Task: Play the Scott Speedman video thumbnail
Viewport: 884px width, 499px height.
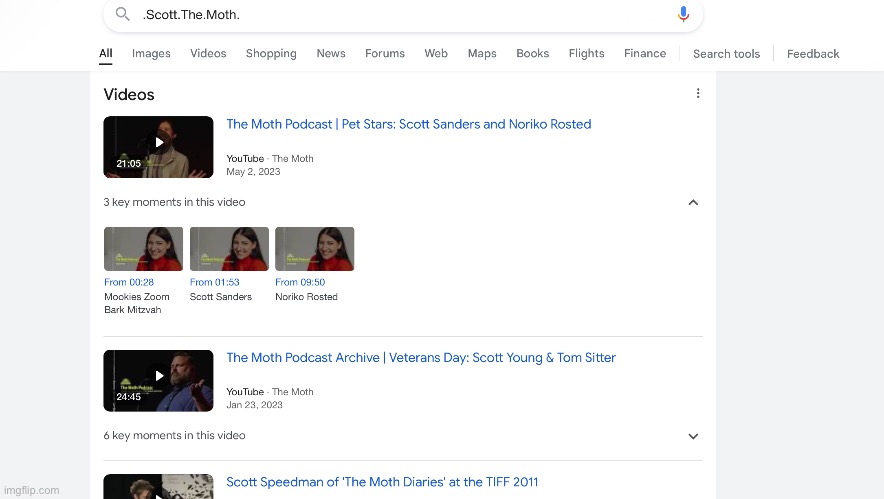Action: tap(158, 487)
